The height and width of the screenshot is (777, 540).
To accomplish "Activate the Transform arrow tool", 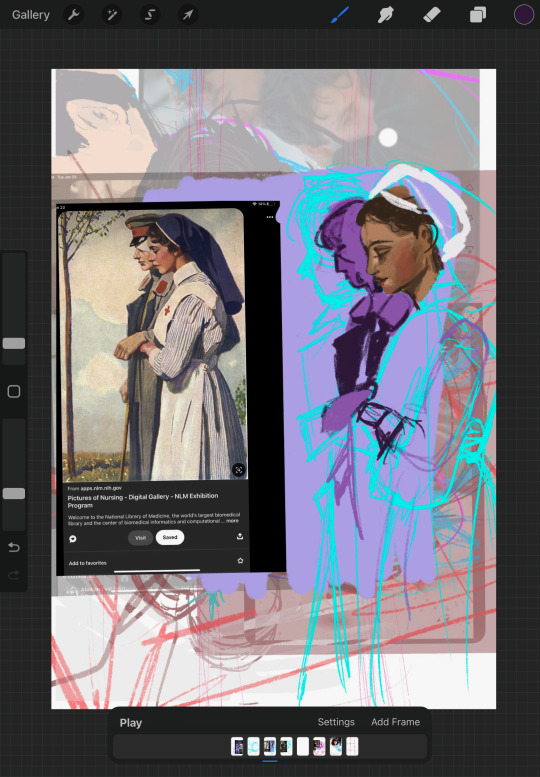I will pos(188,15).
